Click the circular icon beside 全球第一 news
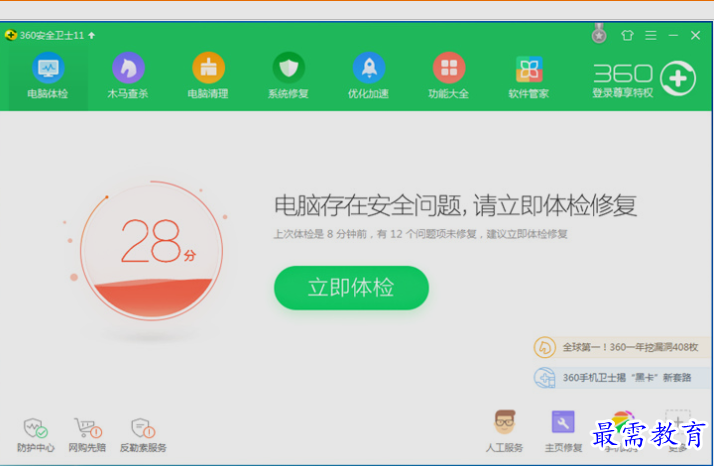The width and height of the screenshot is (714, 466). (545, 347)
